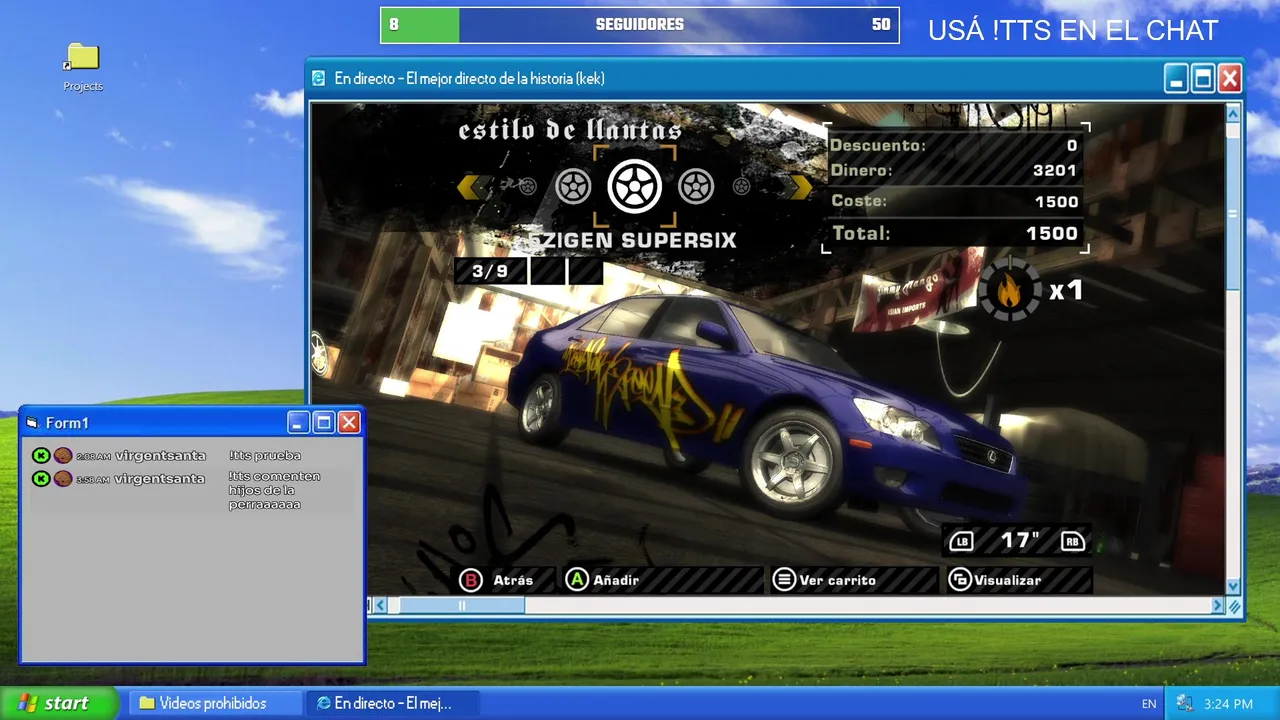The height and width of the screenshot is (720, 1280).
Task: Click the Visualizar label
Action: [x=1008, y=580]
